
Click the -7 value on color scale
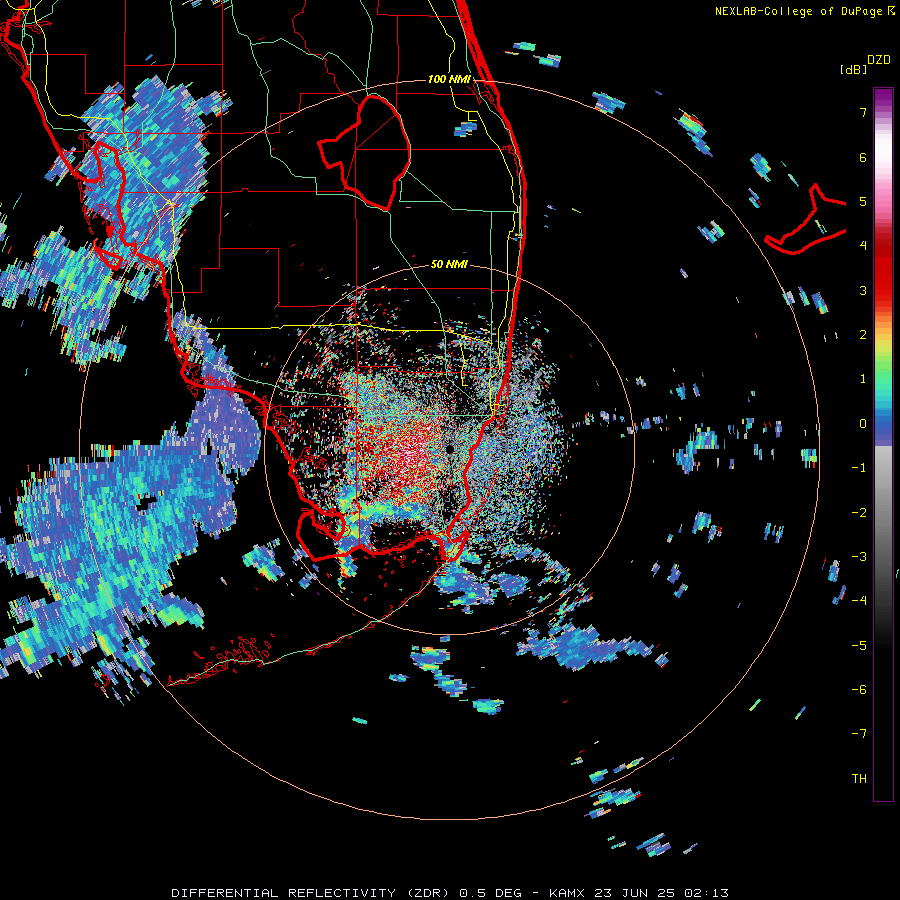click(x=859, y=734)
